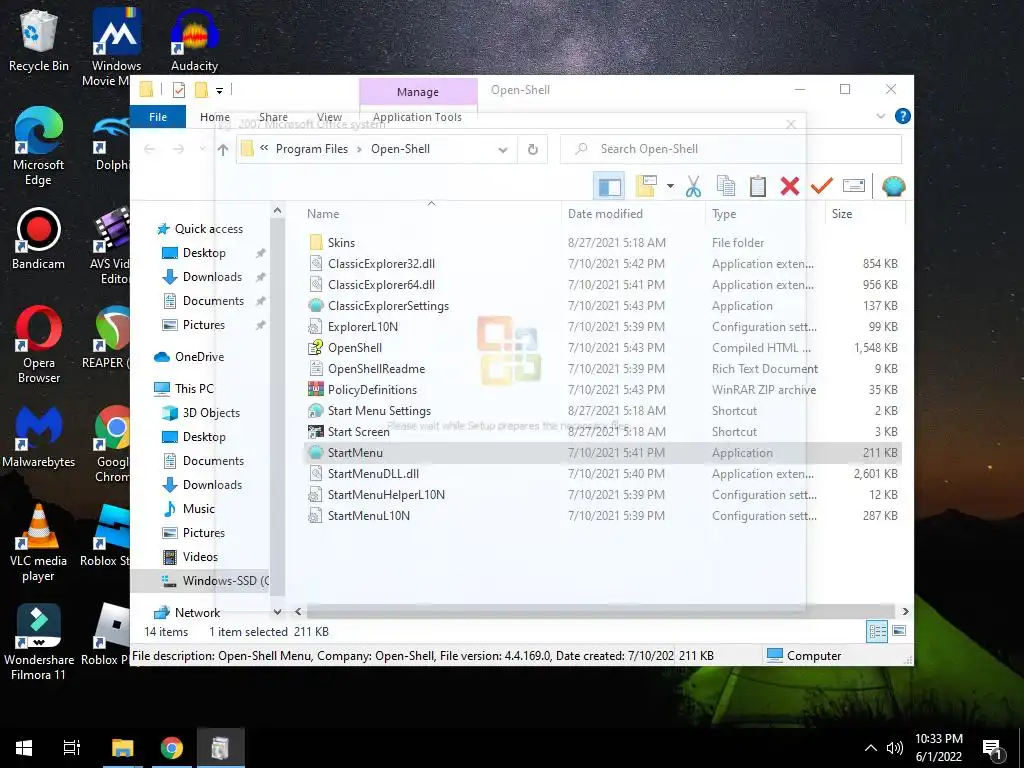Toggle the navigation pane toolbar icon
Image resolution: width=1024 pixels, height=768 pixels.
[609, 186]
